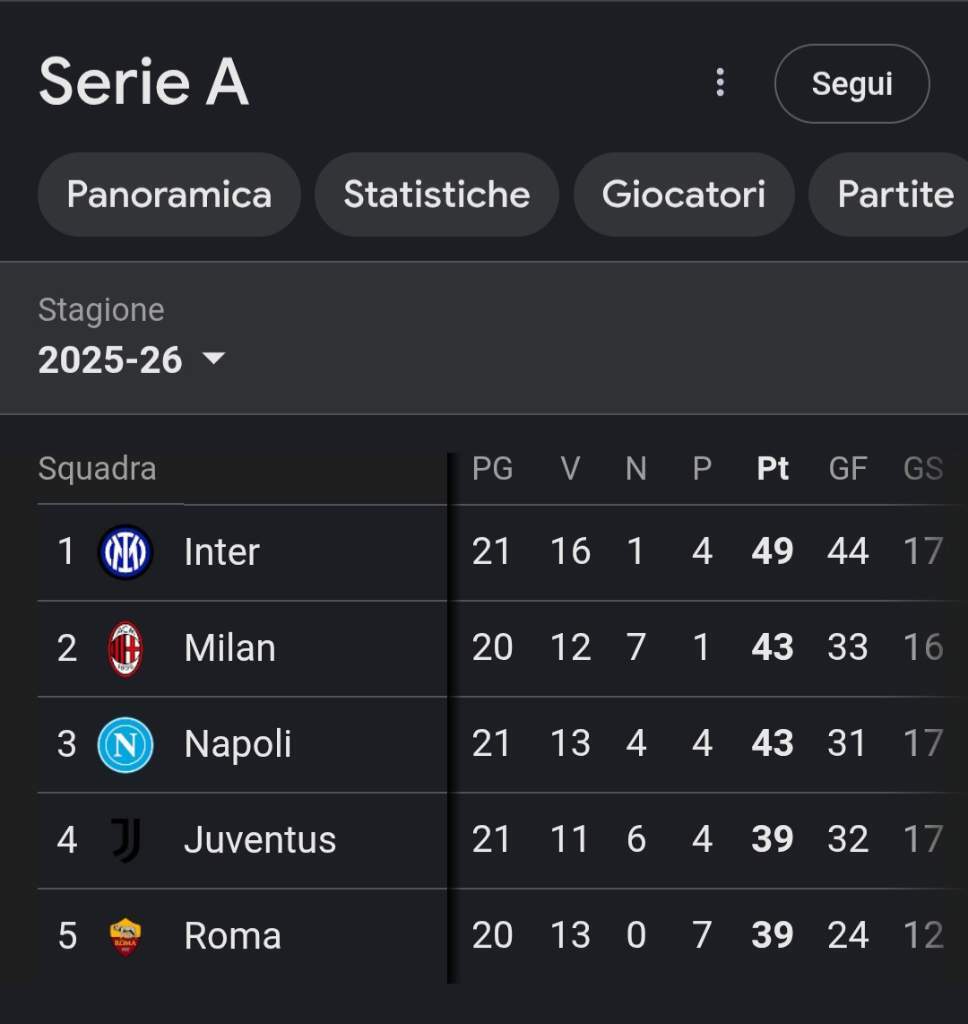Click the GF goals scored column header
This screenshot has width=968, height=1024.
[847, 469]
